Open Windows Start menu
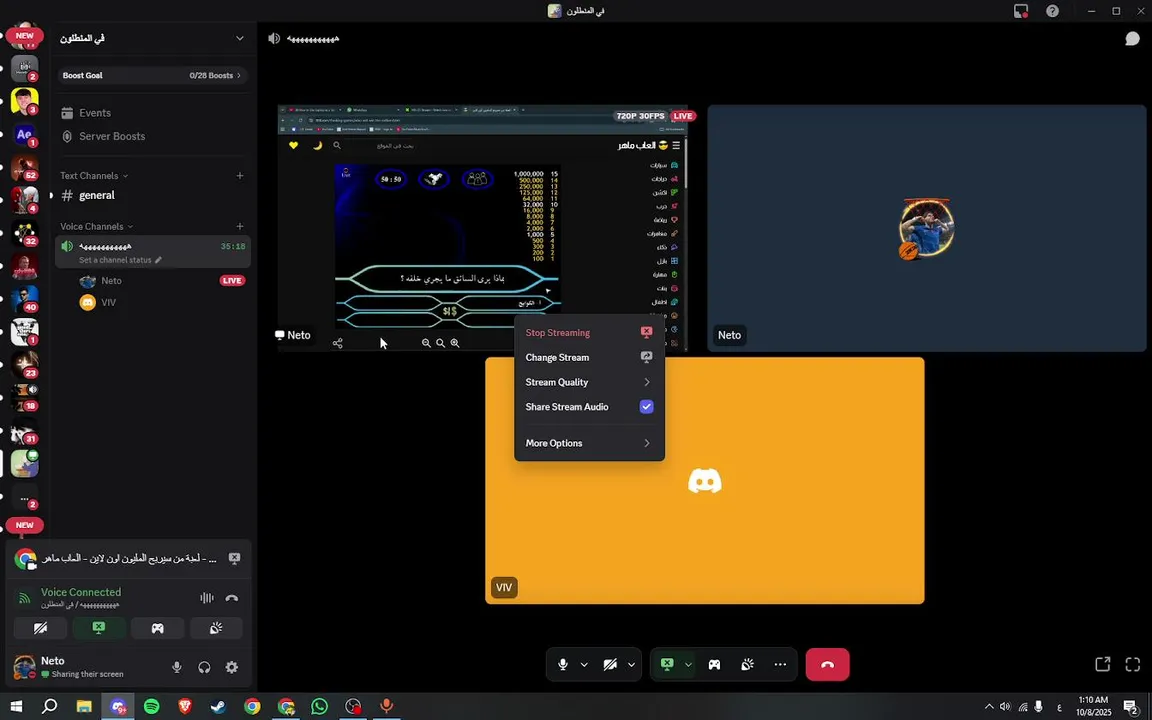 16,706
